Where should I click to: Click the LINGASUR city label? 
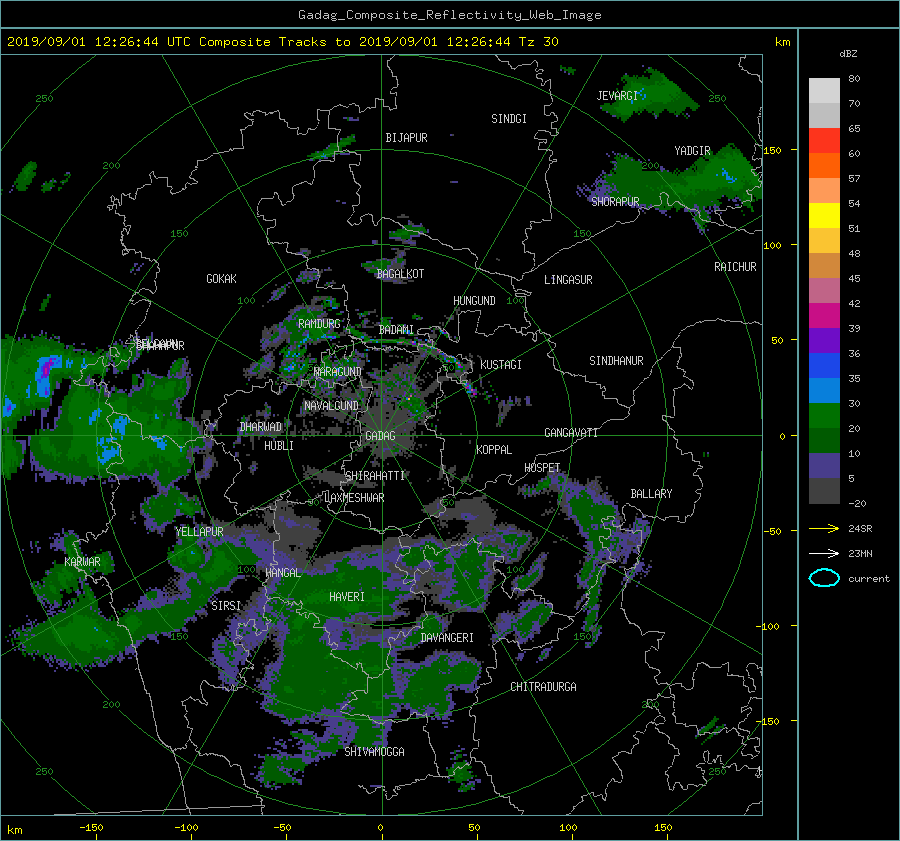568,280
